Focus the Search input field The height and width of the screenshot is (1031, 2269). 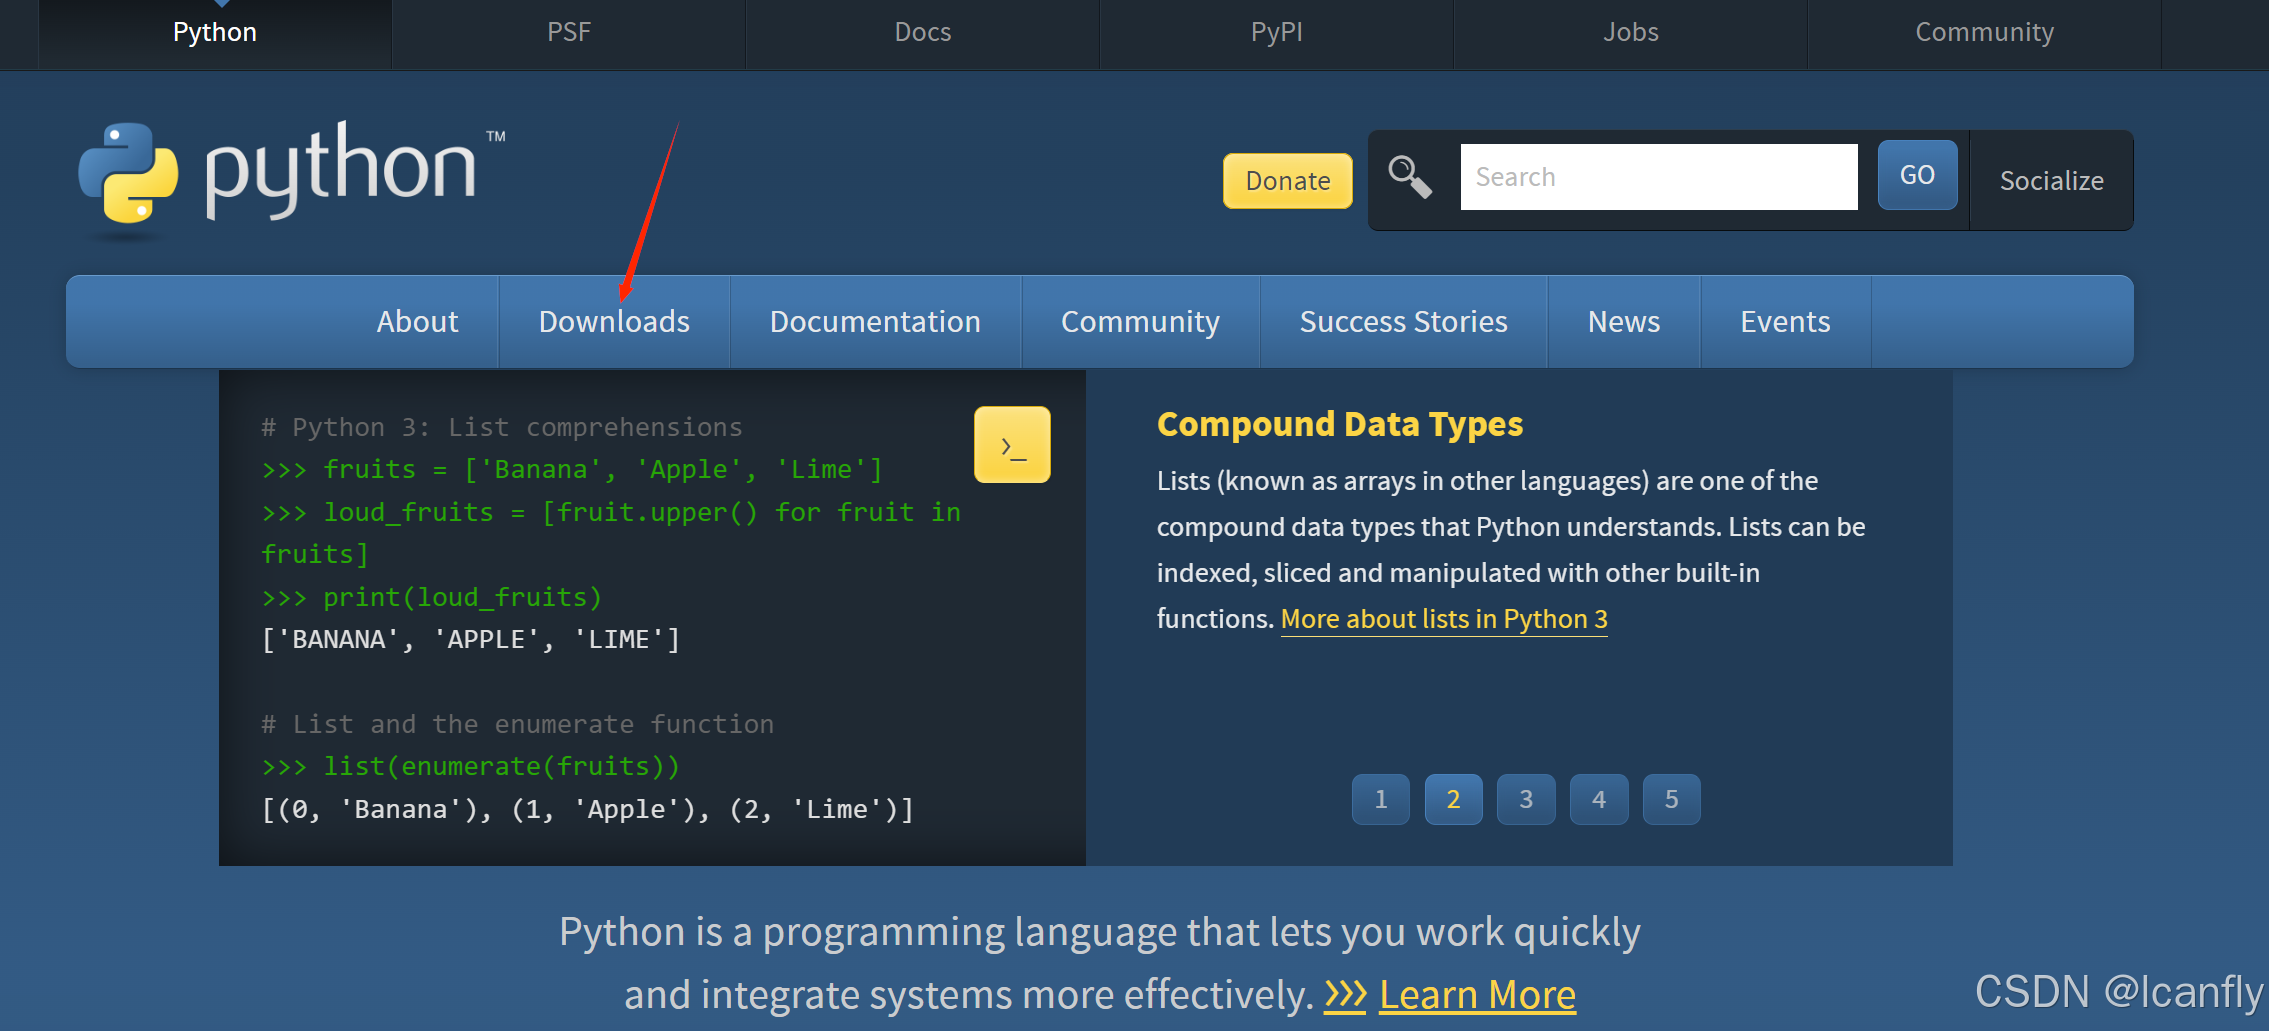1659,177
